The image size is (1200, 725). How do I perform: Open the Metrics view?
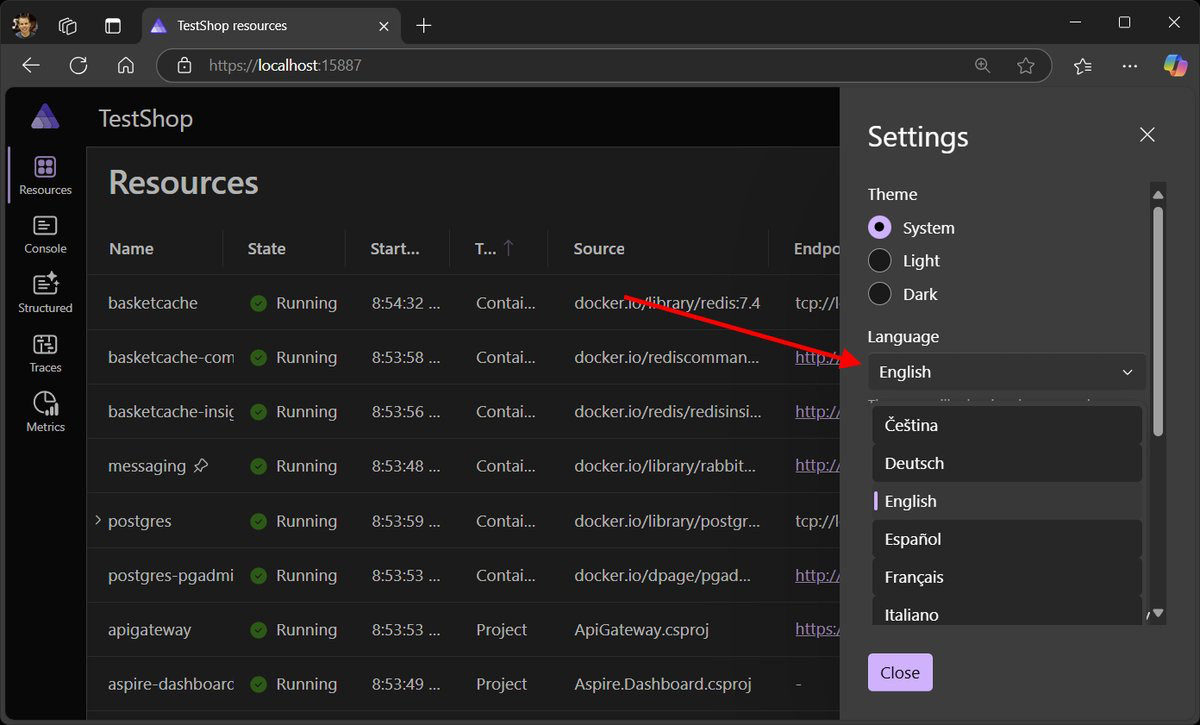(44, 410)
